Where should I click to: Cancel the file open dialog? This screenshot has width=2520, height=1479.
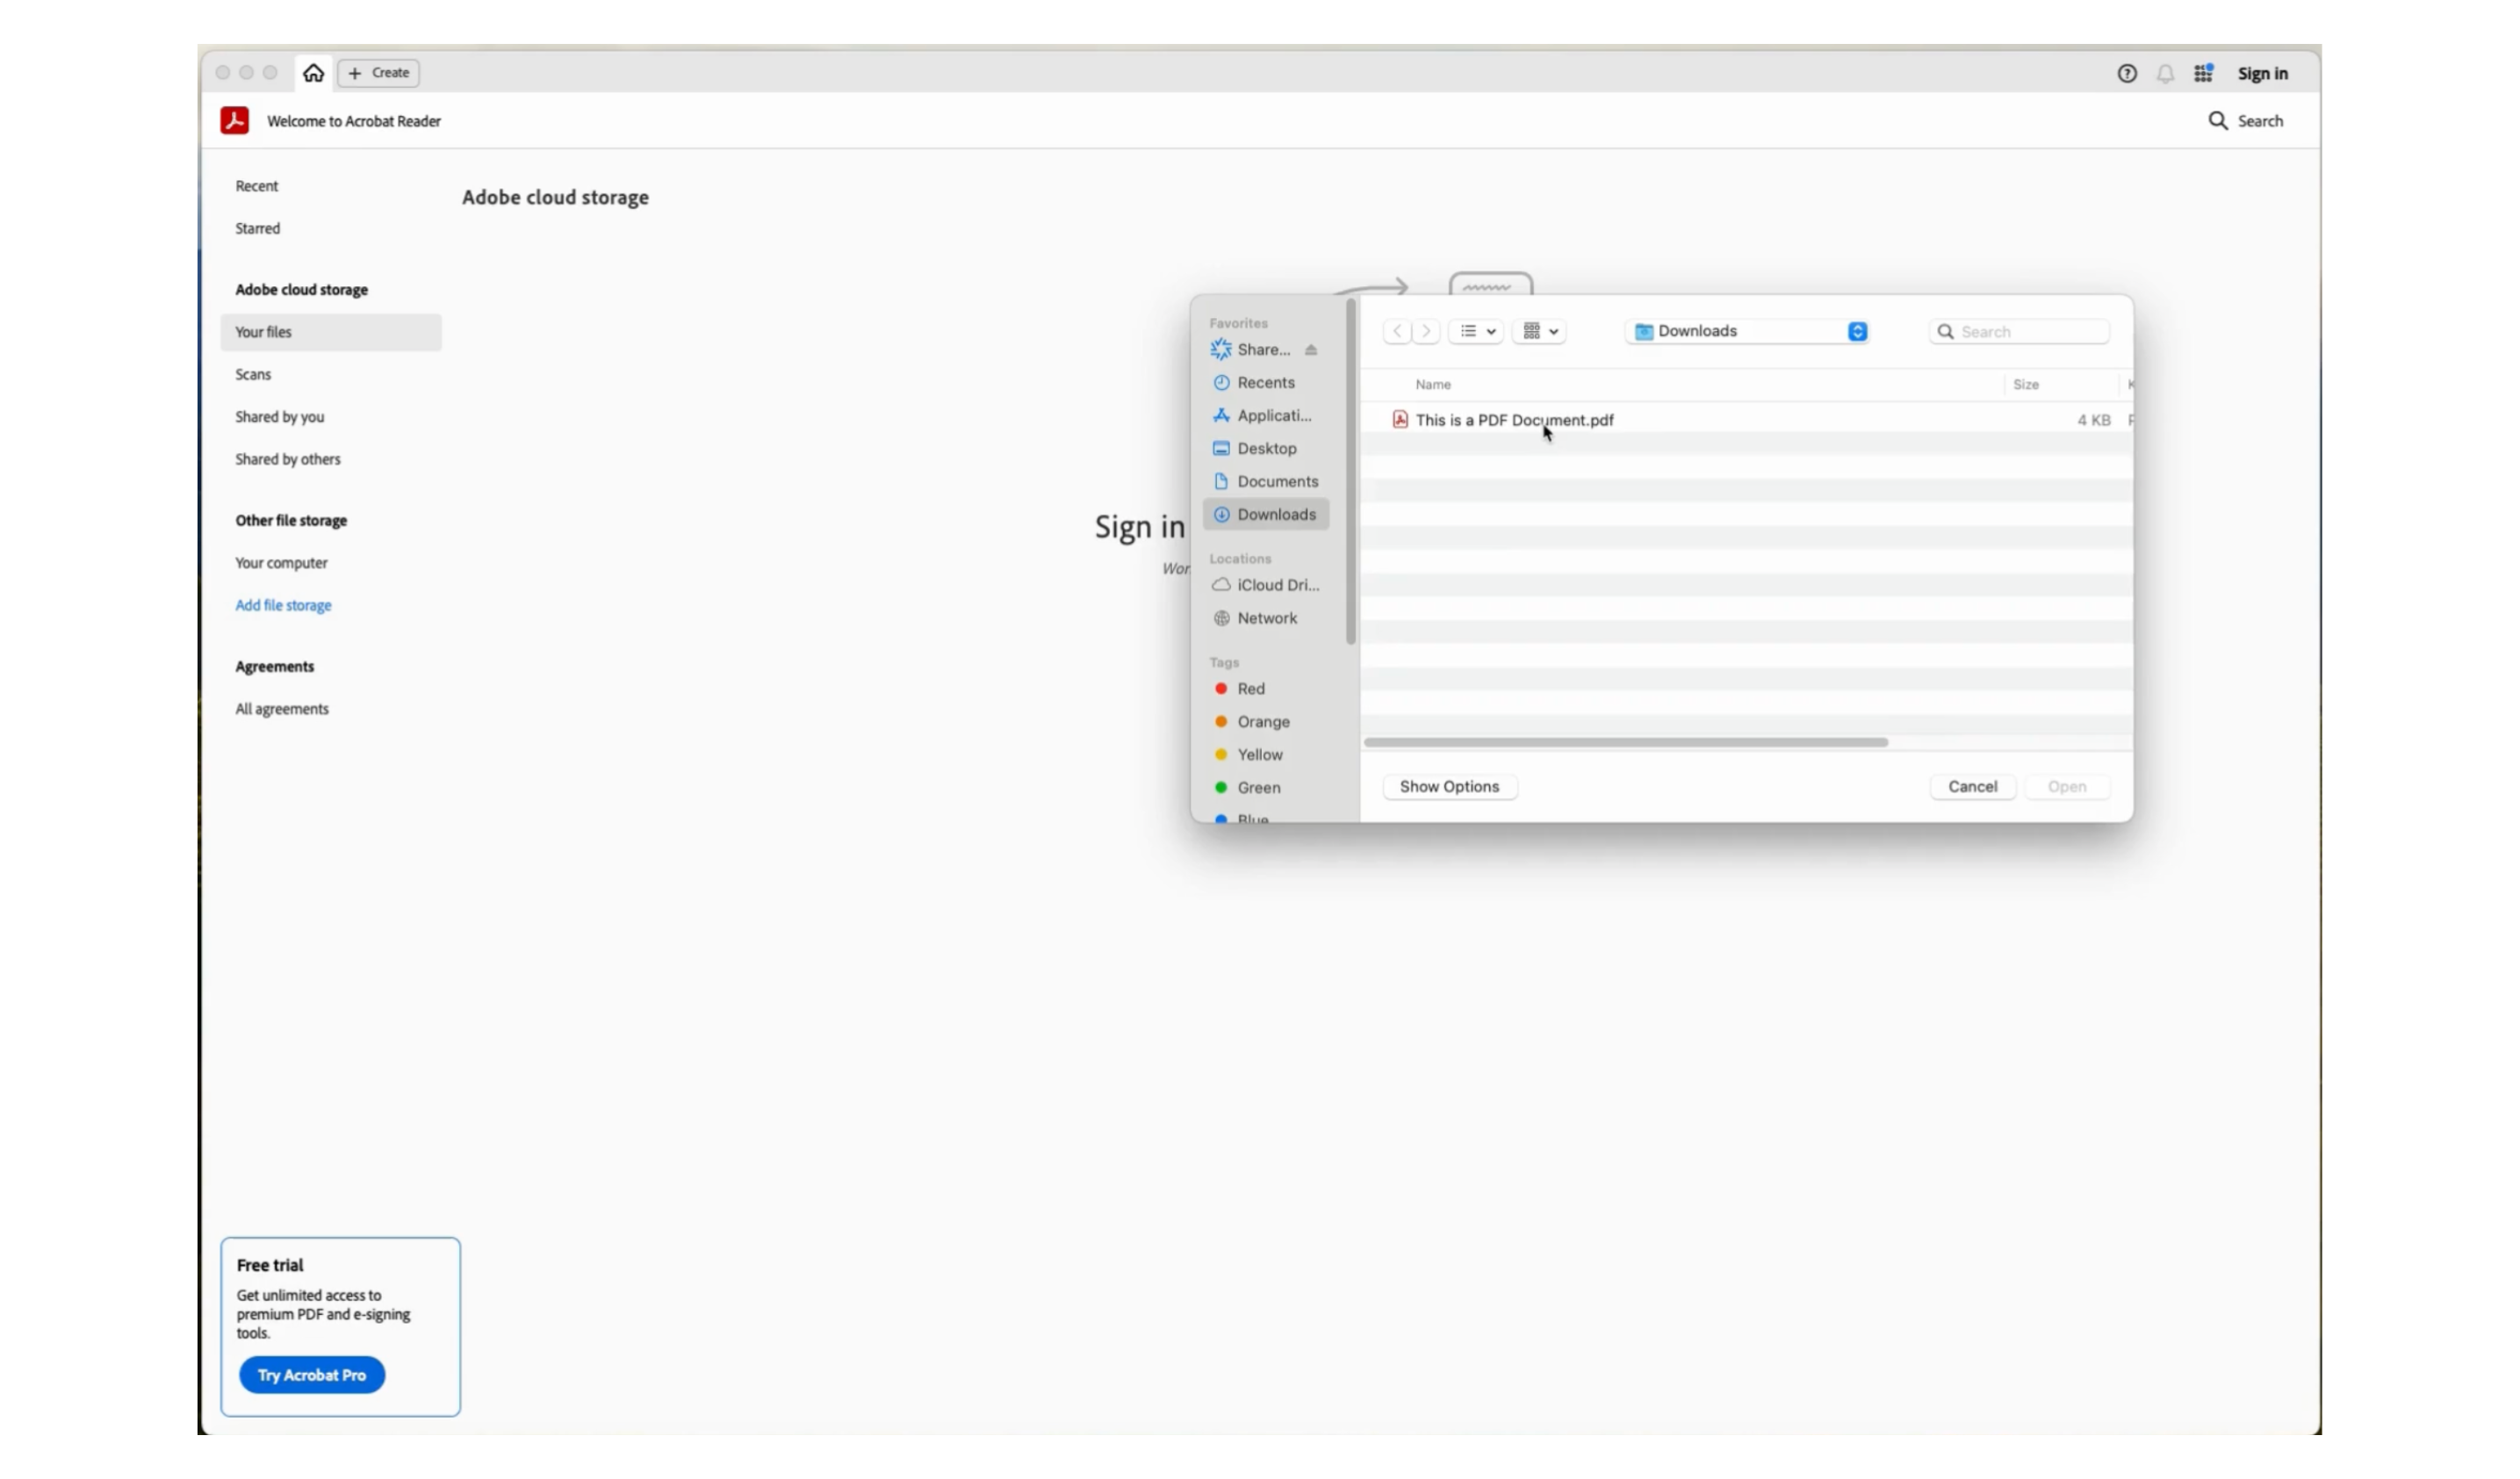tap(1972, 787)
